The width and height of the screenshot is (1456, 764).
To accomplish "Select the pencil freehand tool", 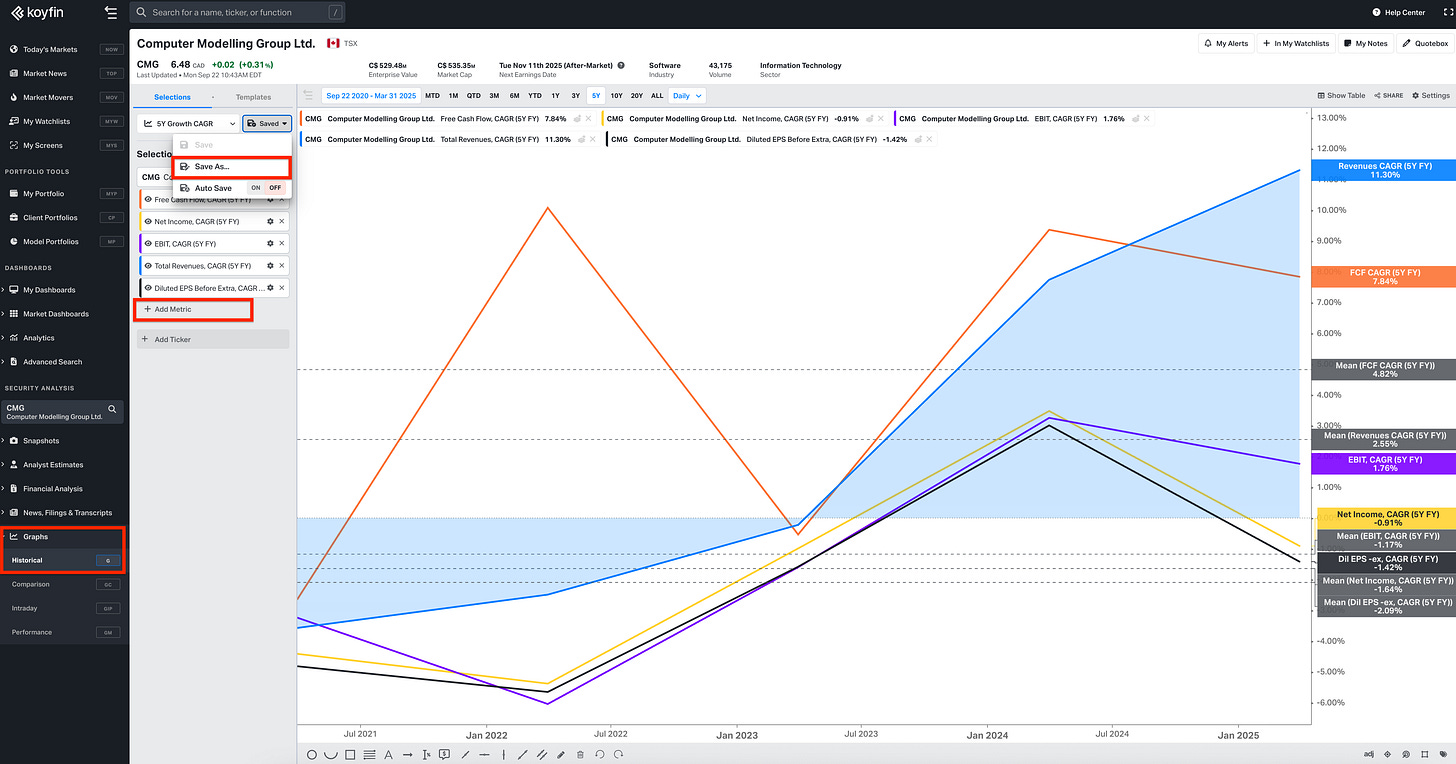I will coord(561,754).
